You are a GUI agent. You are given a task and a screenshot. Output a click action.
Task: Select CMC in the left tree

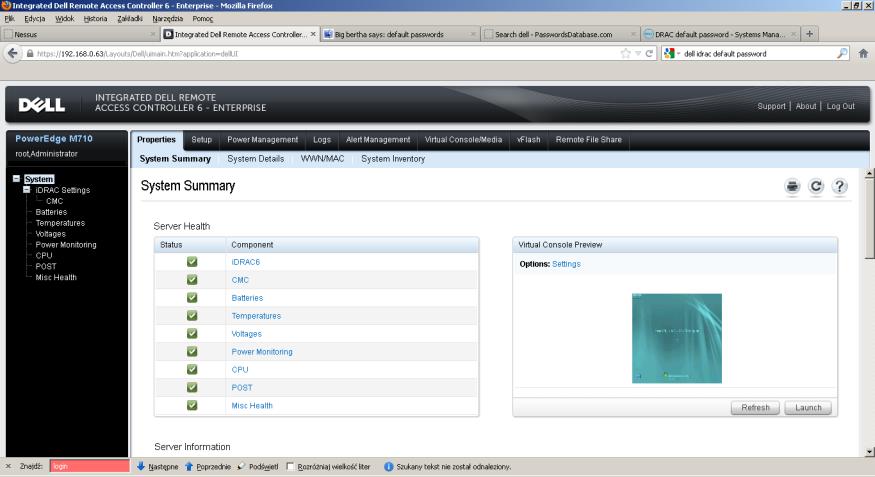pos(55,201)
